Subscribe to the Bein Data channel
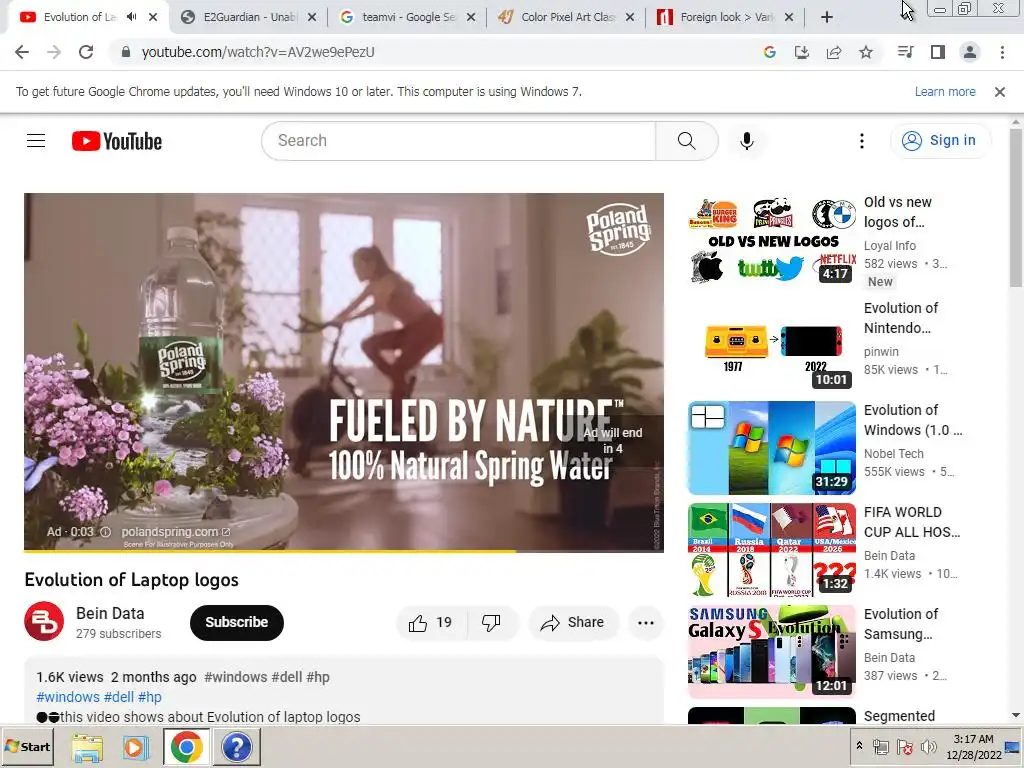Screen dimensions: 1024x768 [x=236, y=622]
